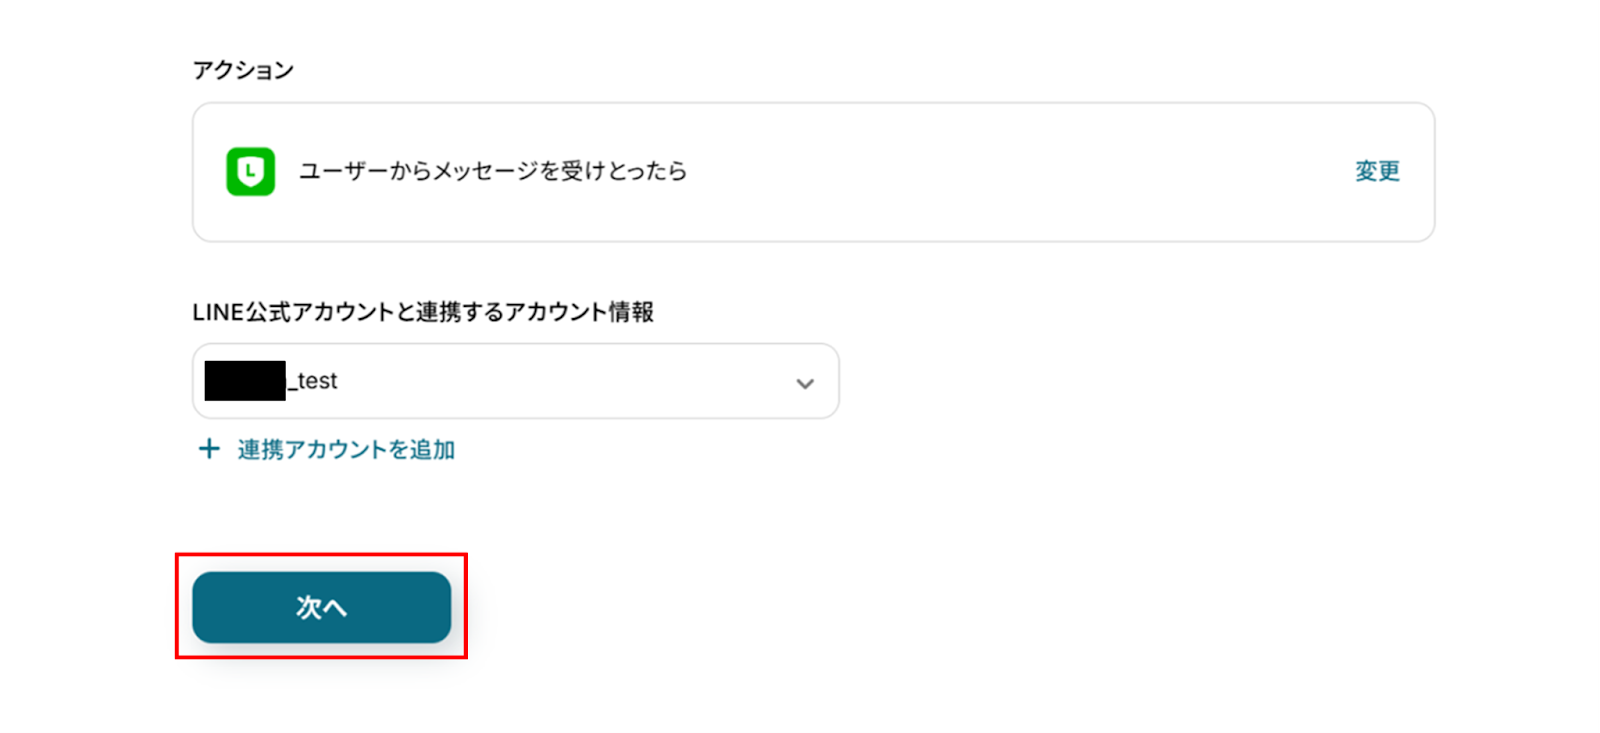
Task: Click the shield-shaped L logo in action card
Action: coord(250,171)
